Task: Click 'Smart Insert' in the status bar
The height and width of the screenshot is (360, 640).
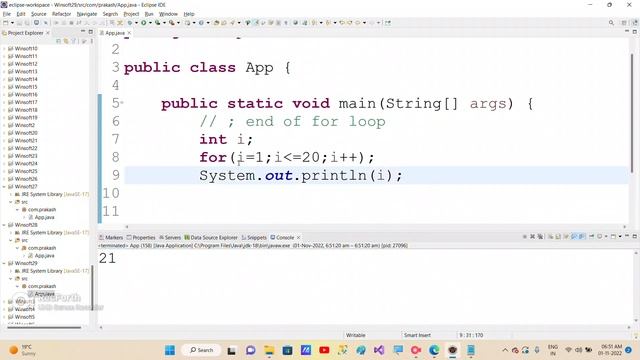Action: pyautogui.click(x=417, y=335)
